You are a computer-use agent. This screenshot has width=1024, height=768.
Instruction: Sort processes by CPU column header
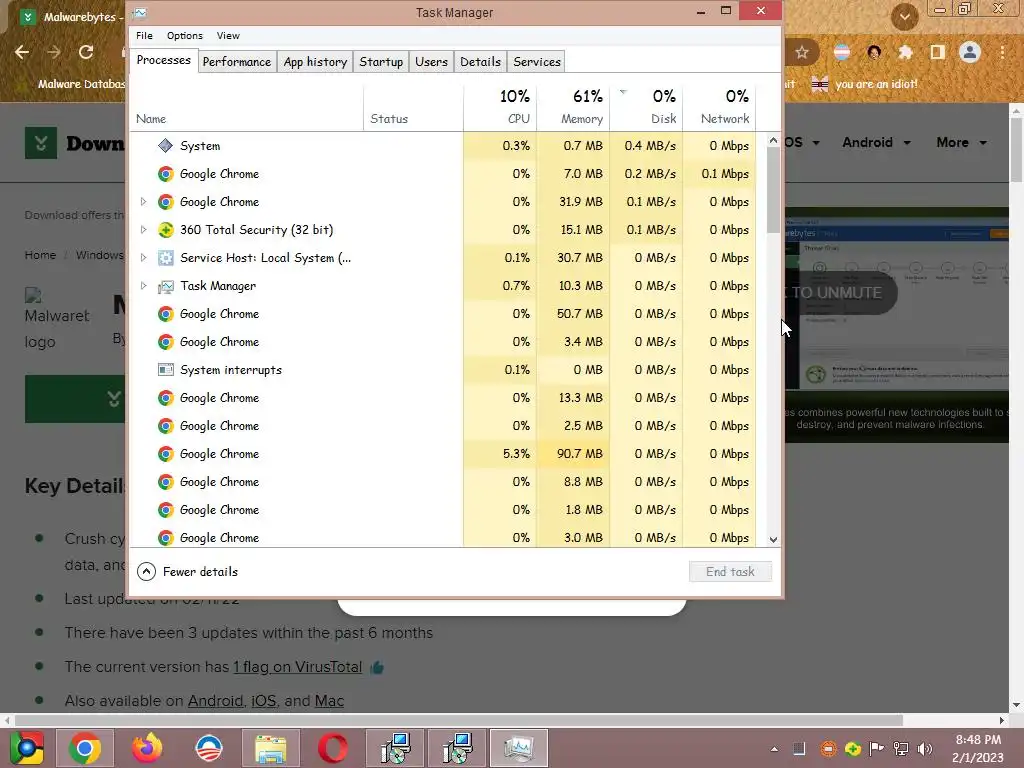(x=500, y=107)
